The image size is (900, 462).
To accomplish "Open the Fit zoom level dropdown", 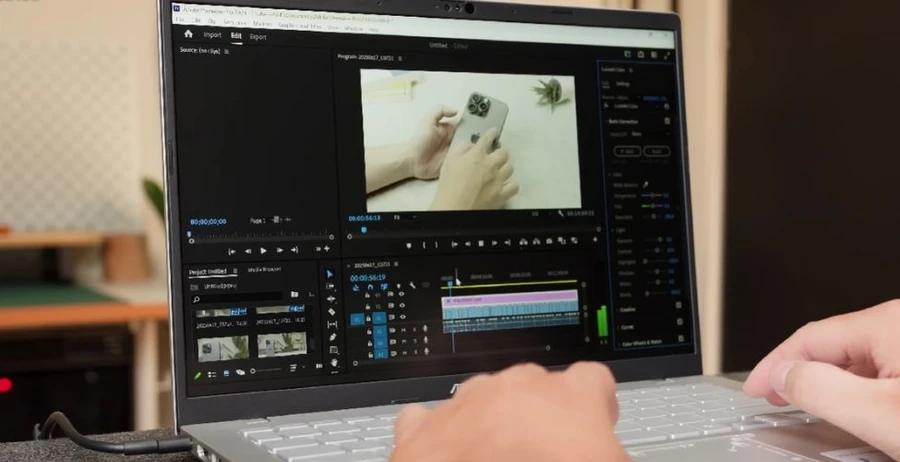I will (405, 218).
